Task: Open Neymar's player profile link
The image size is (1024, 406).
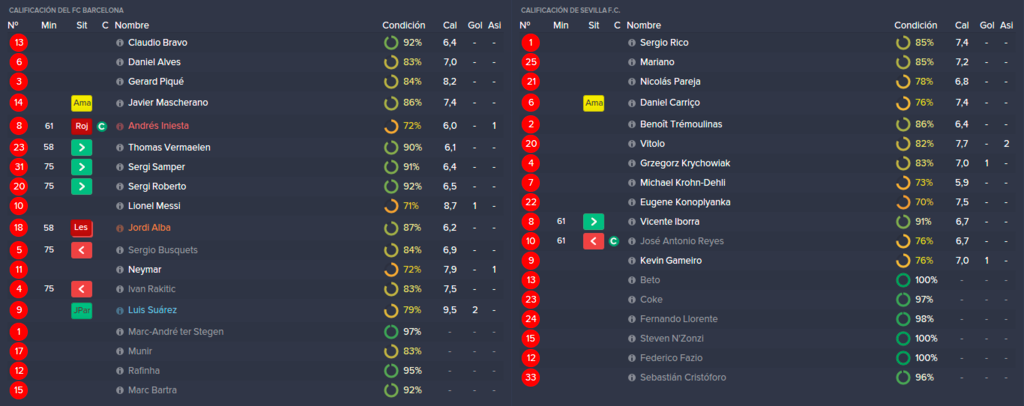Action: click(144, 270)
